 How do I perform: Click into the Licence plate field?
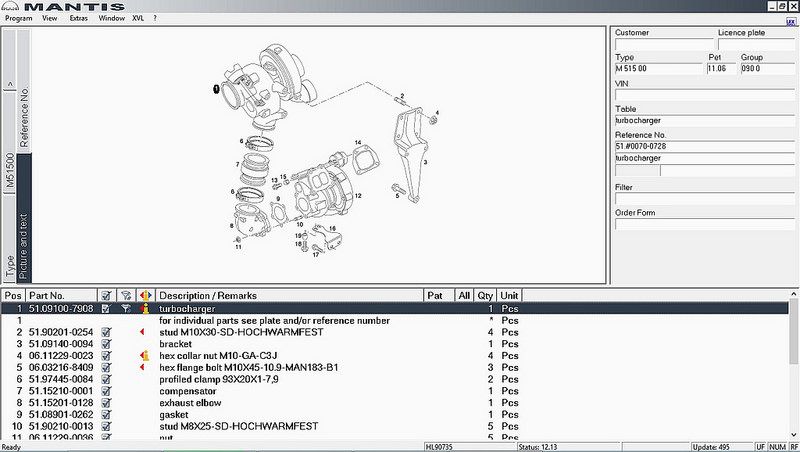756,44
